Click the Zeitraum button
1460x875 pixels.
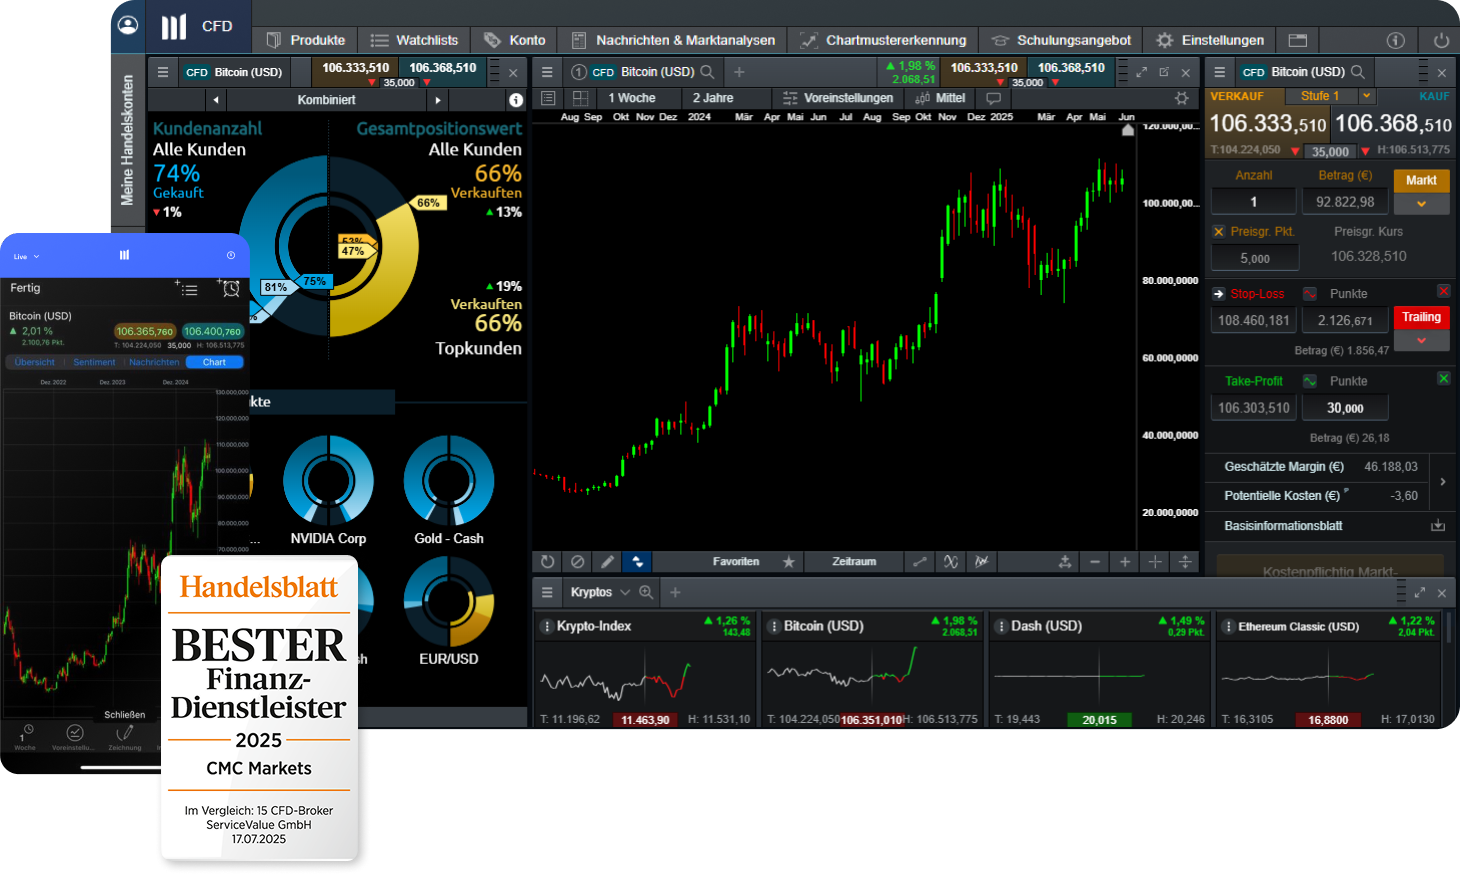tap(854, 562)
